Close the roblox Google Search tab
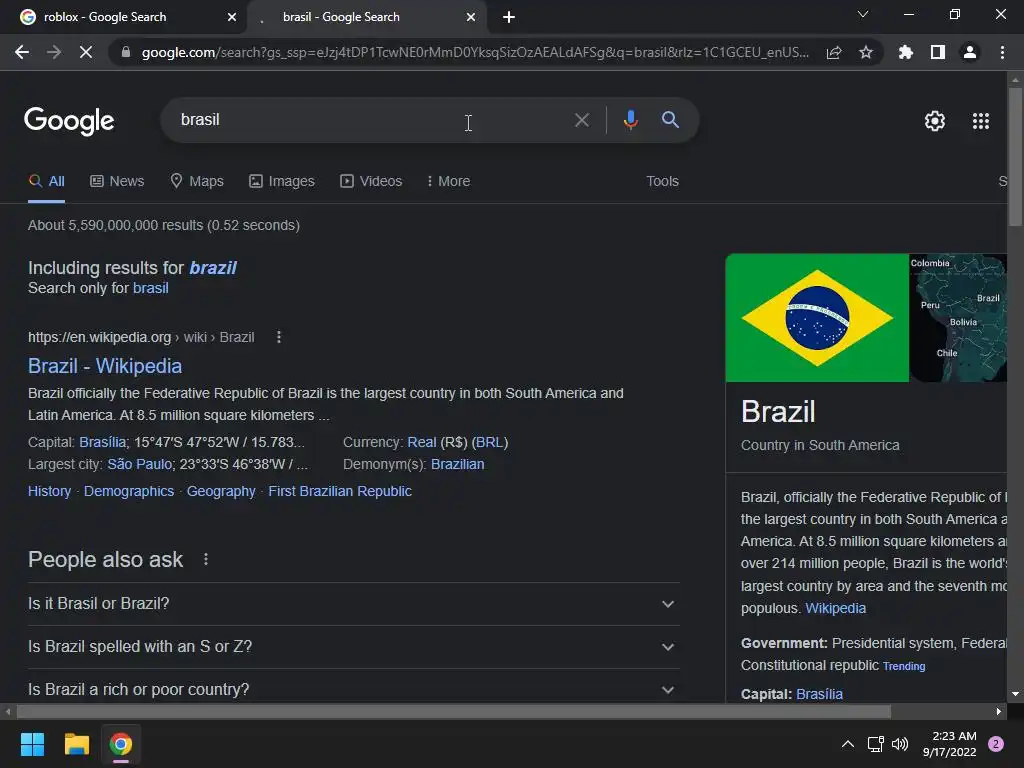Image resolution: width=1024 pixels, height=768 pixels. [x=232, y=17]
